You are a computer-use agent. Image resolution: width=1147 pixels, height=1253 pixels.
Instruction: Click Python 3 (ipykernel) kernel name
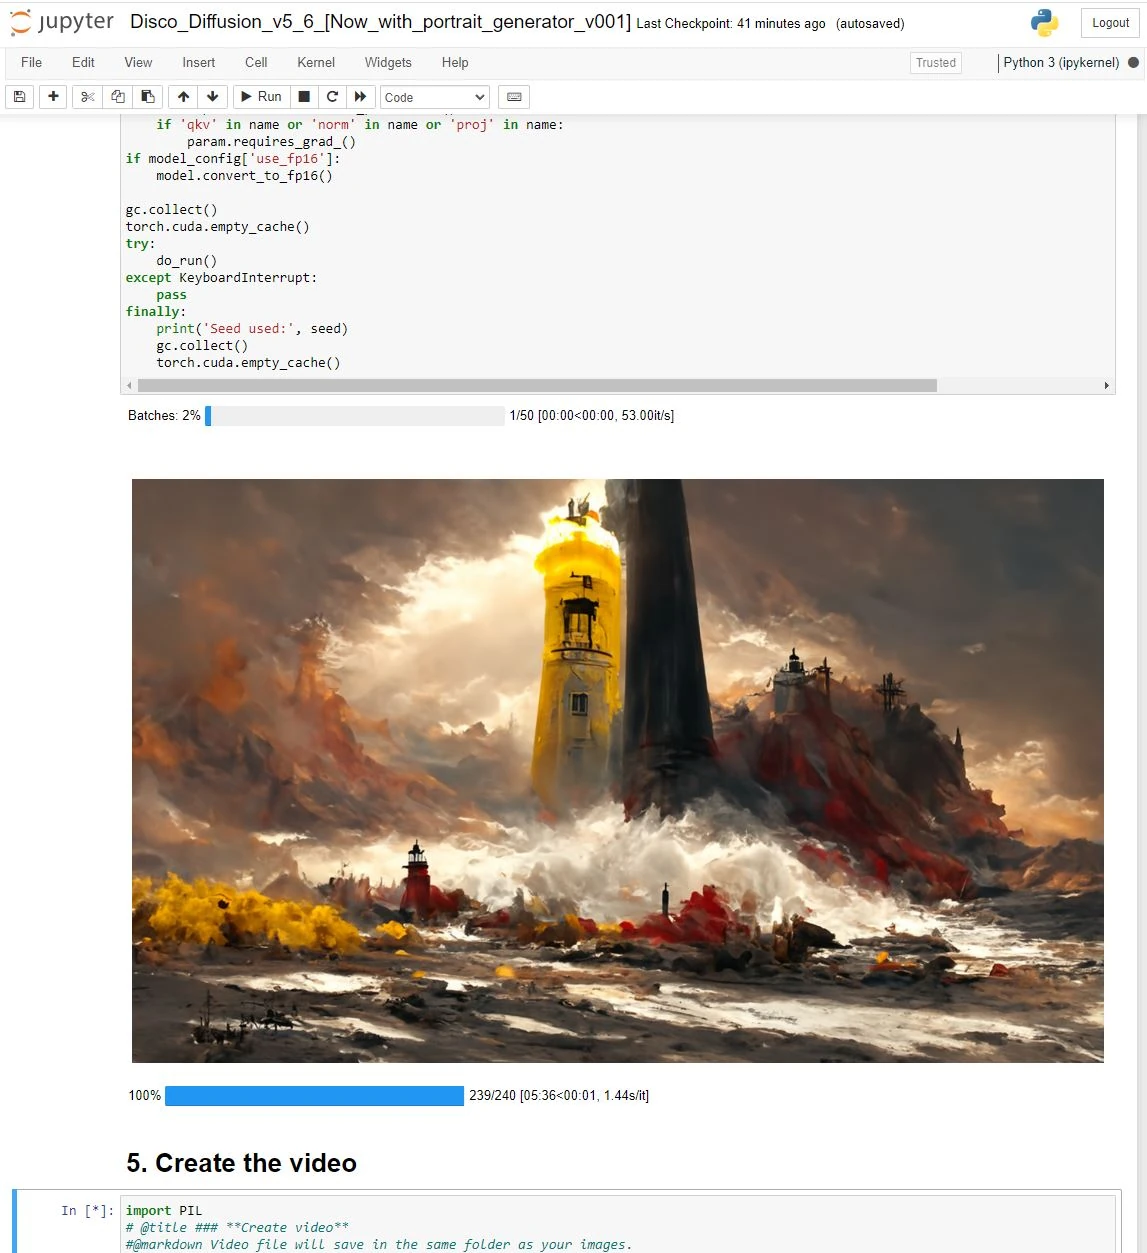[x=1061, y=62]
